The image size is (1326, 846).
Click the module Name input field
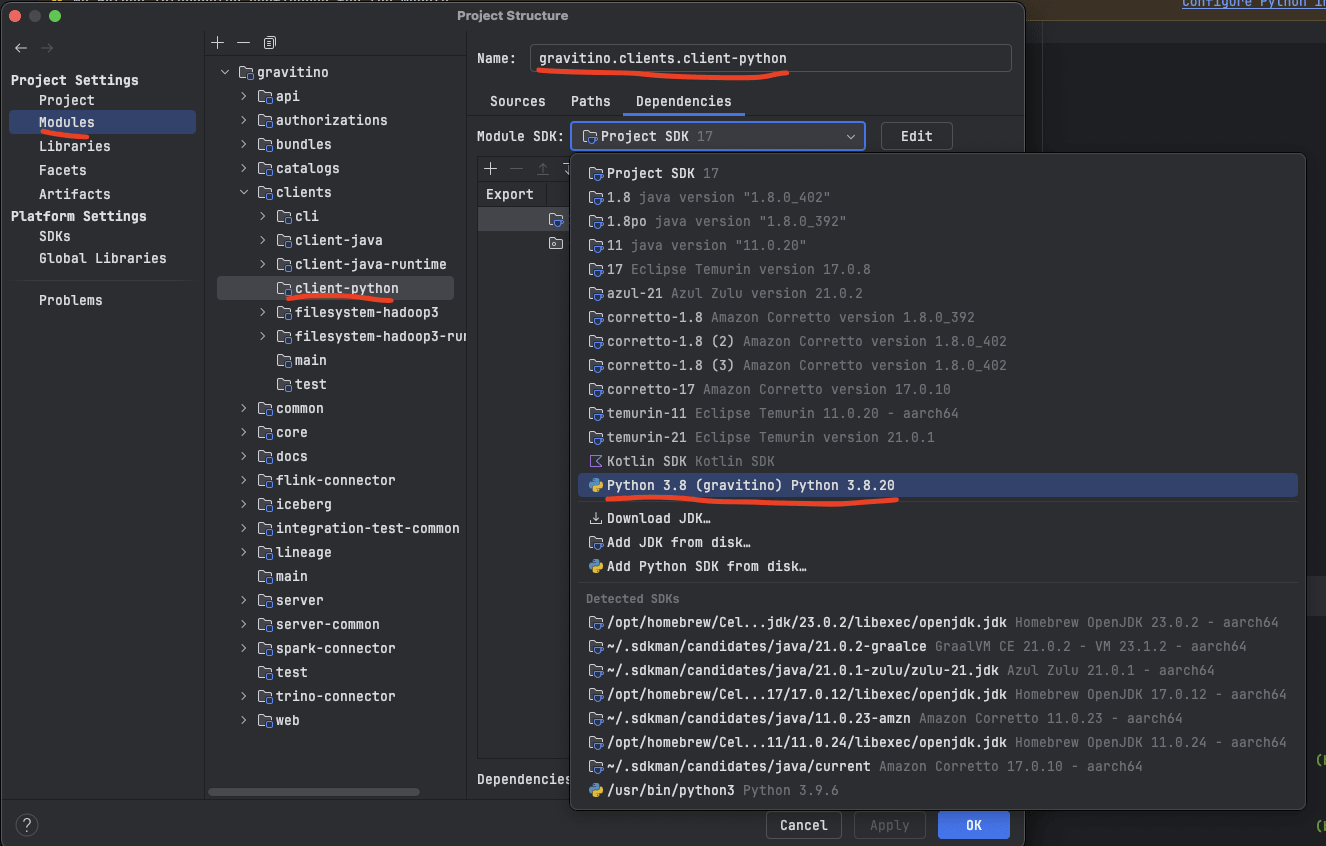(770, 58)
